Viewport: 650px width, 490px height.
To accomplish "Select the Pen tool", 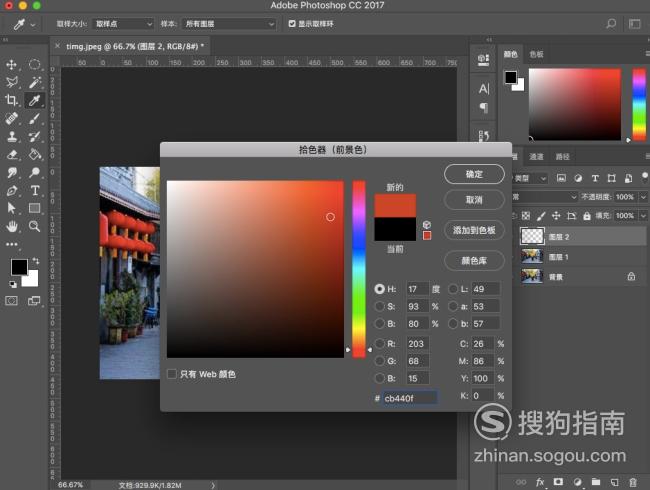I will (11, 190).
